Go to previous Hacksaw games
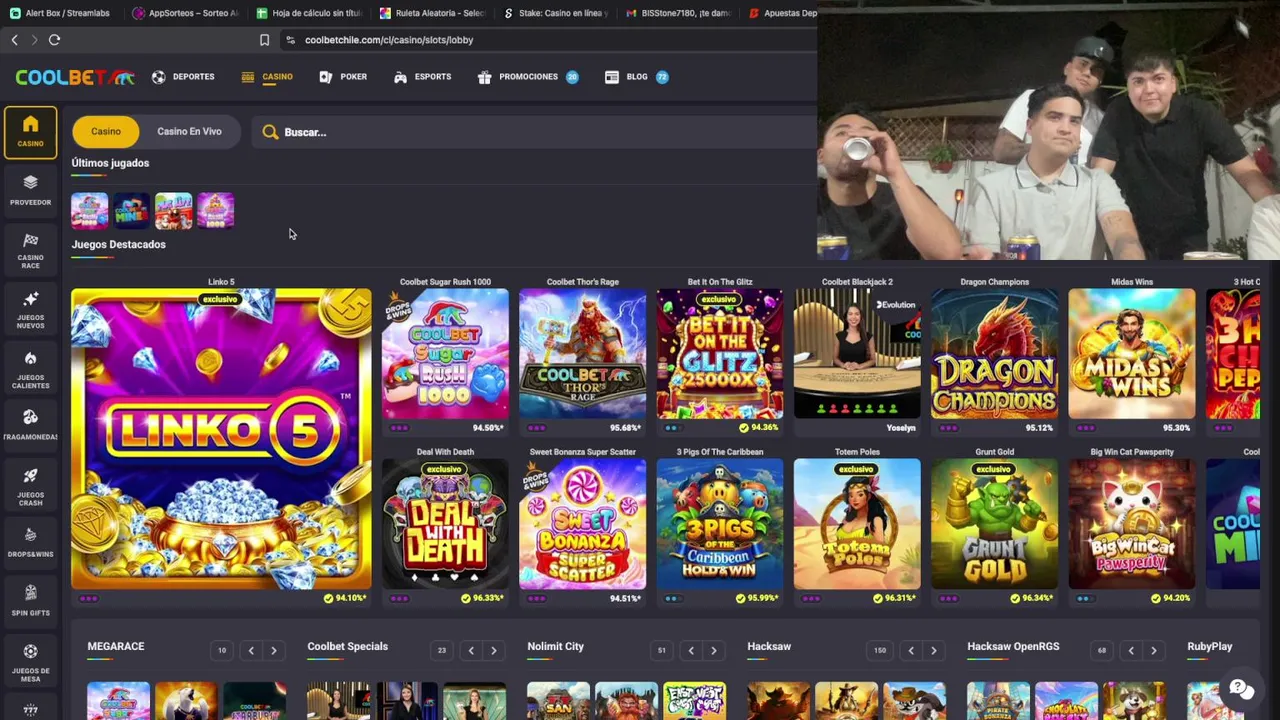The image size is (1280, 720). pyautogui.click(x=911, y=651)
